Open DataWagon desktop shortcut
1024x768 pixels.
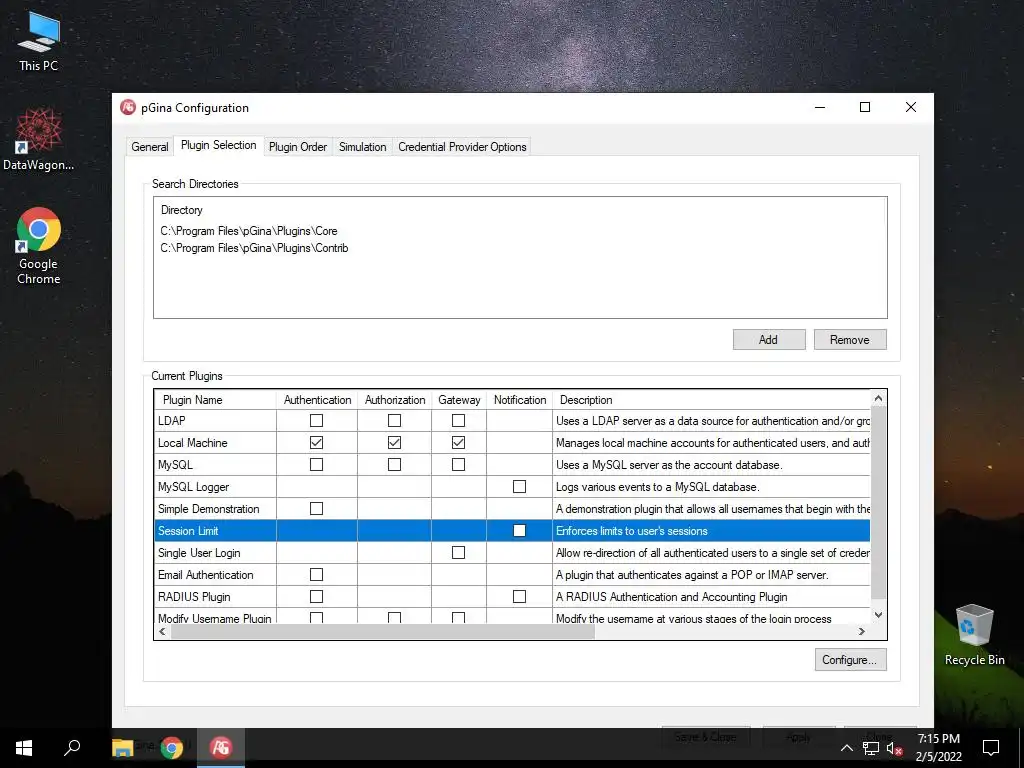39,140
